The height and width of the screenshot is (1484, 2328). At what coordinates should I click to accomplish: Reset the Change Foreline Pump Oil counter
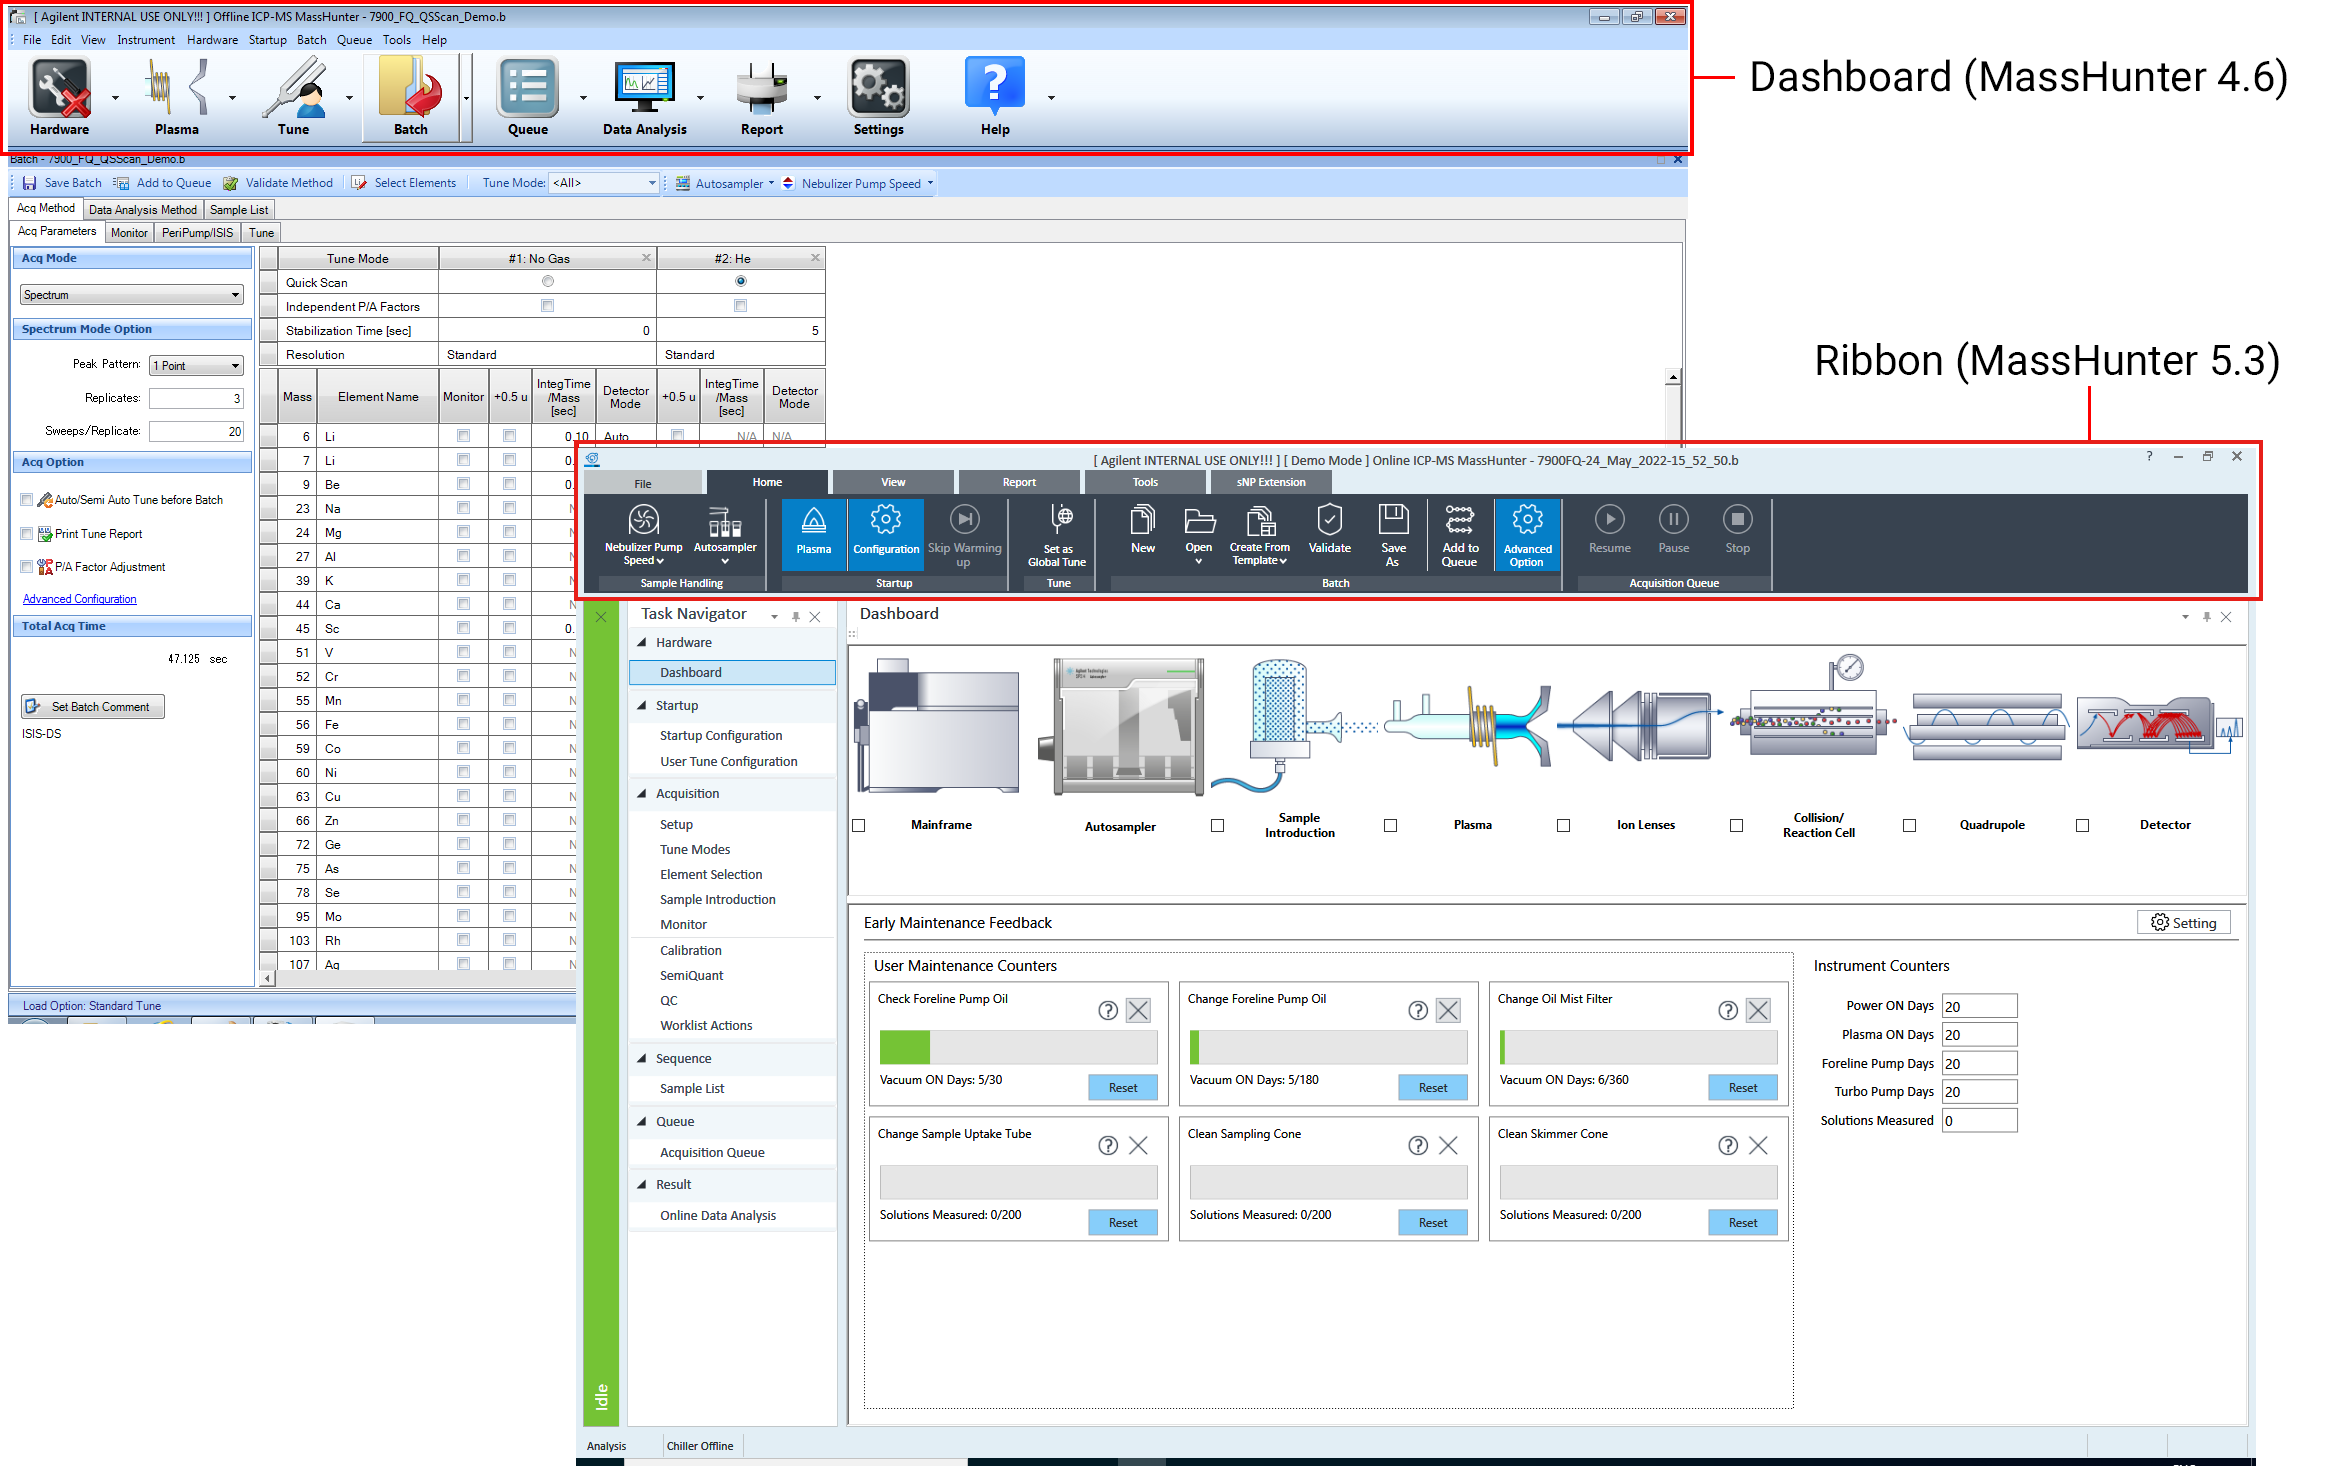[1433, 1088]
